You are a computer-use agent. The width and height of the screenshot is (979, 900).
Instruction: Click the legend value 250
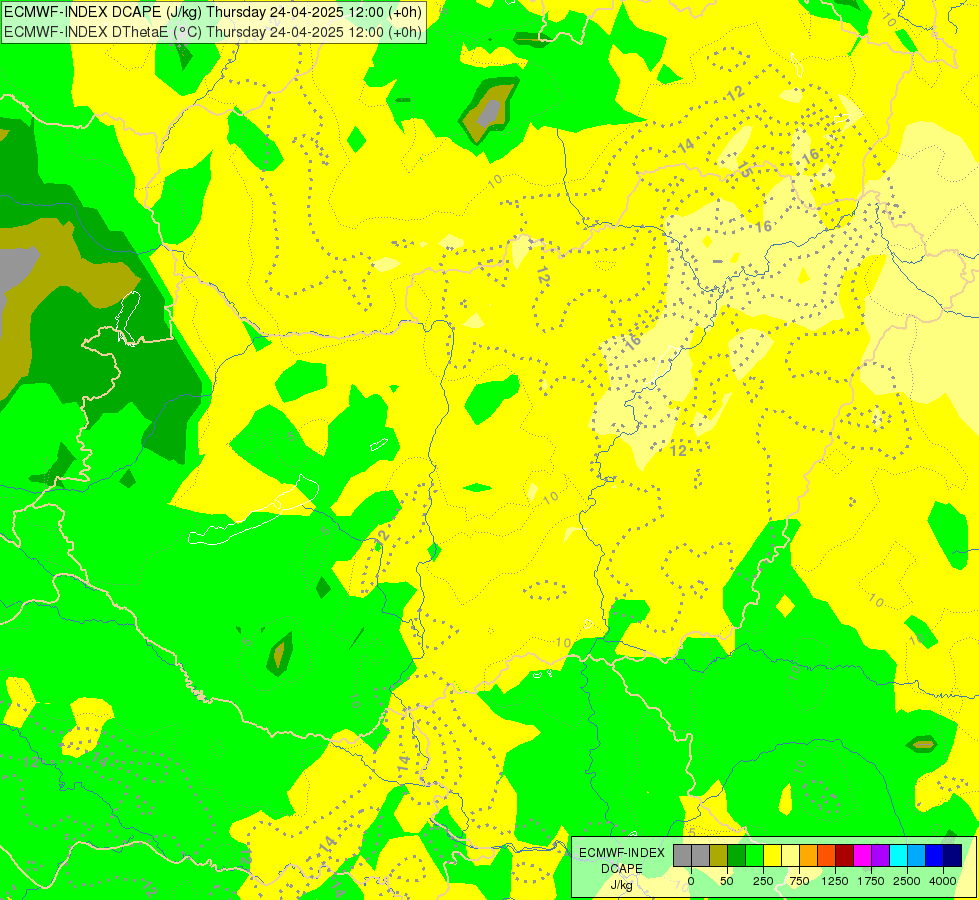(x=763, y=881)
